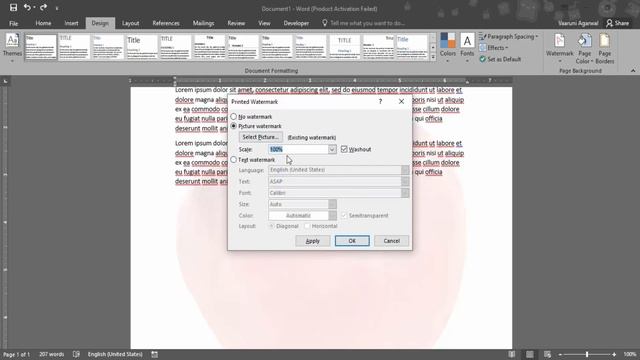Image resolution: width=640 pixels, height=360 pixels.
Task: Click English (United States) in status bar
Action: pos(115,354)
